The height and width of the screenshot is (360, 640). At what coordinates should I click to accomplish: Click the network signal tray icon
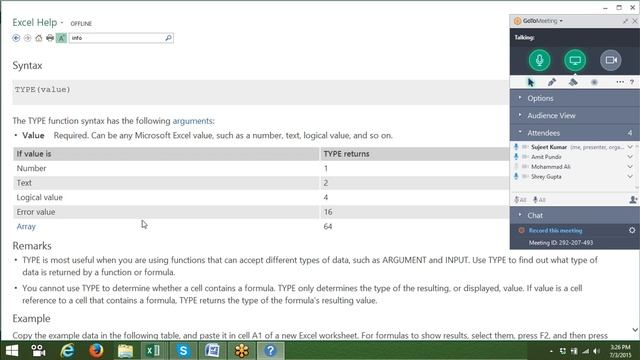pos(586,351)
